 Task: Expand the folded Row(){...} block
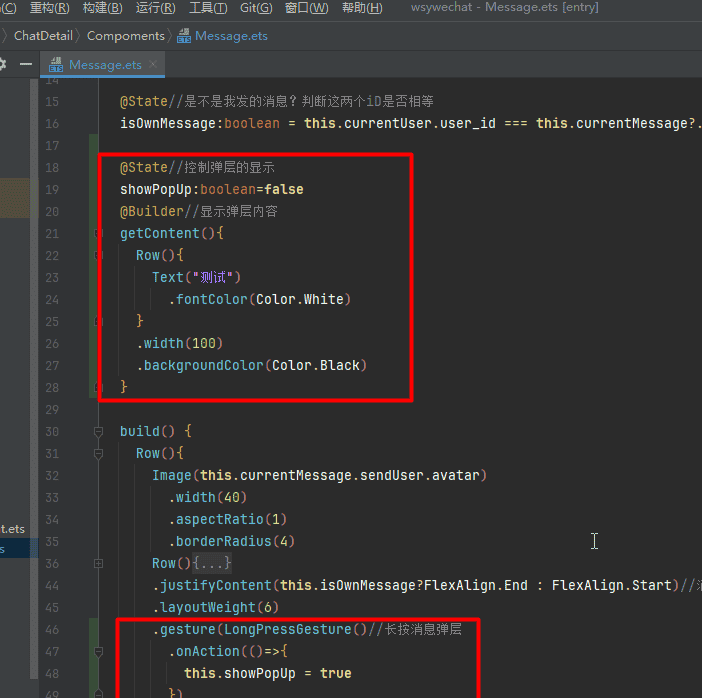[x=98, y=564]
